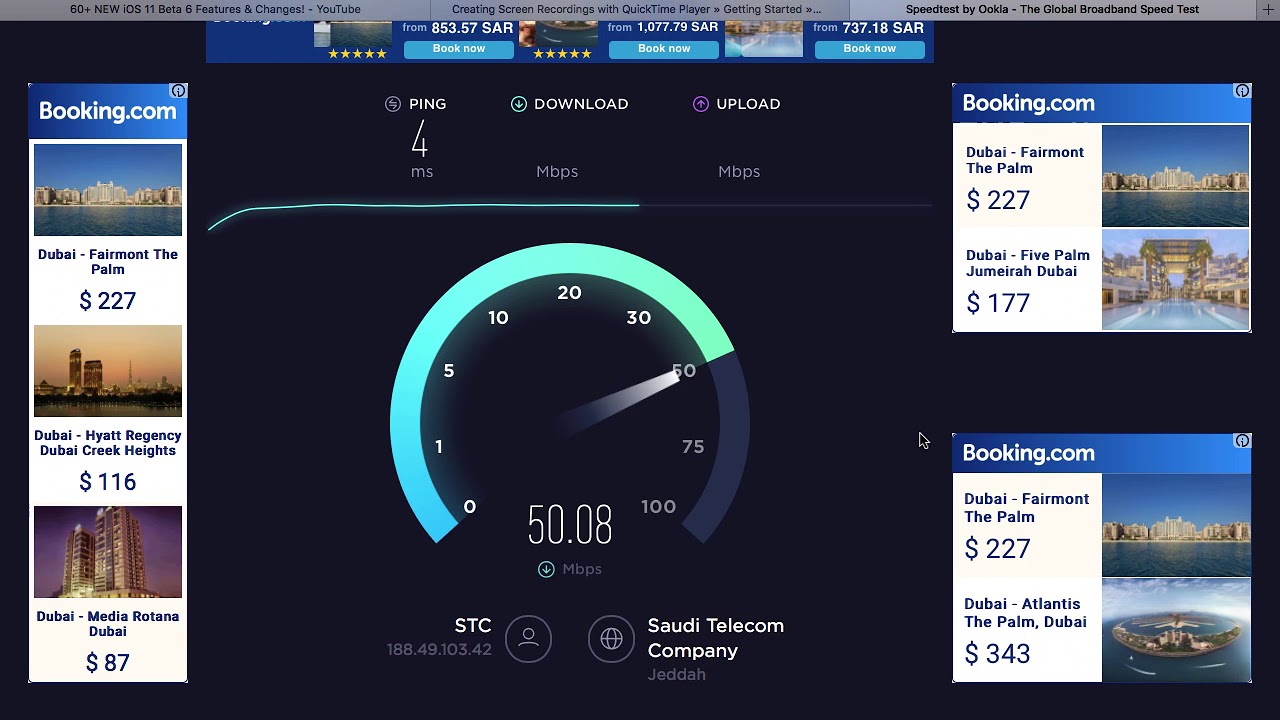Click the STC provider name
Screen dimensions: 1280x720
(x=473, y=626)
